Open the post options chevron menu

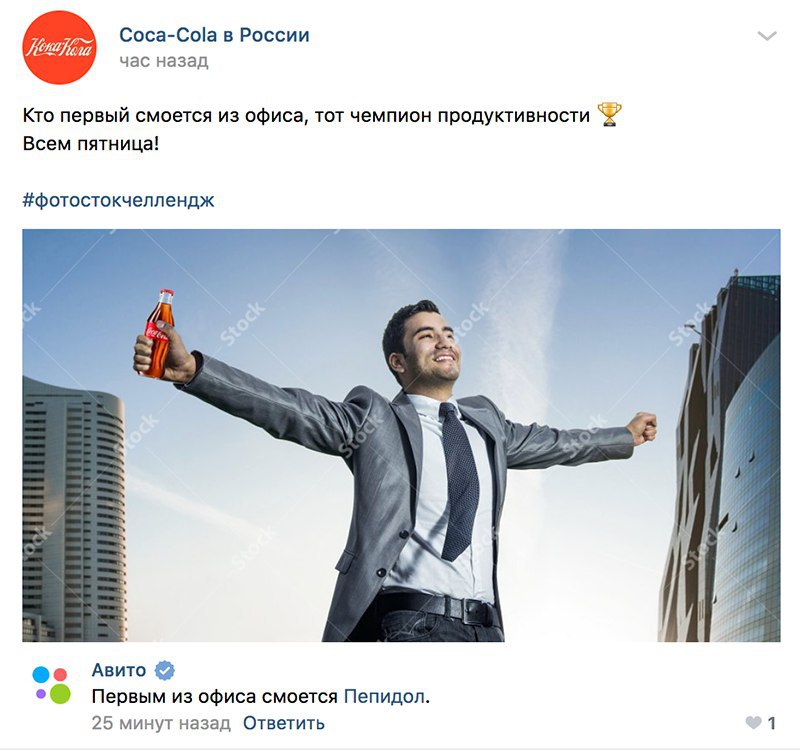[767, 36]
